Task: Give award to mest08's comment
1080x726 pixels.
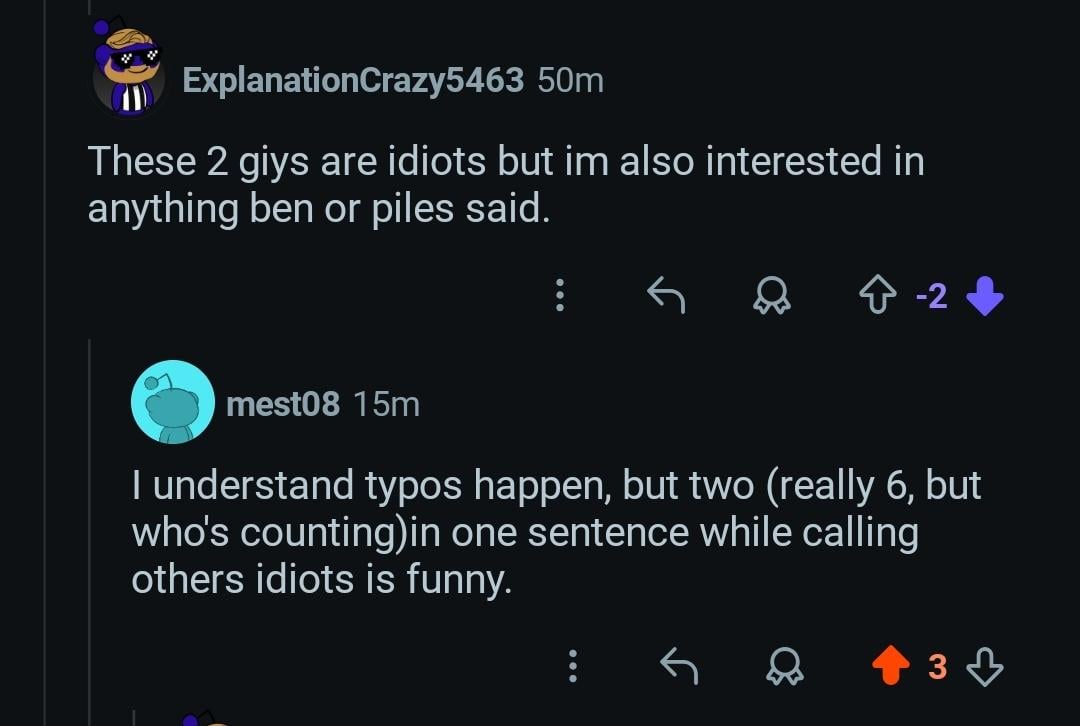Action: coord(784,666)
